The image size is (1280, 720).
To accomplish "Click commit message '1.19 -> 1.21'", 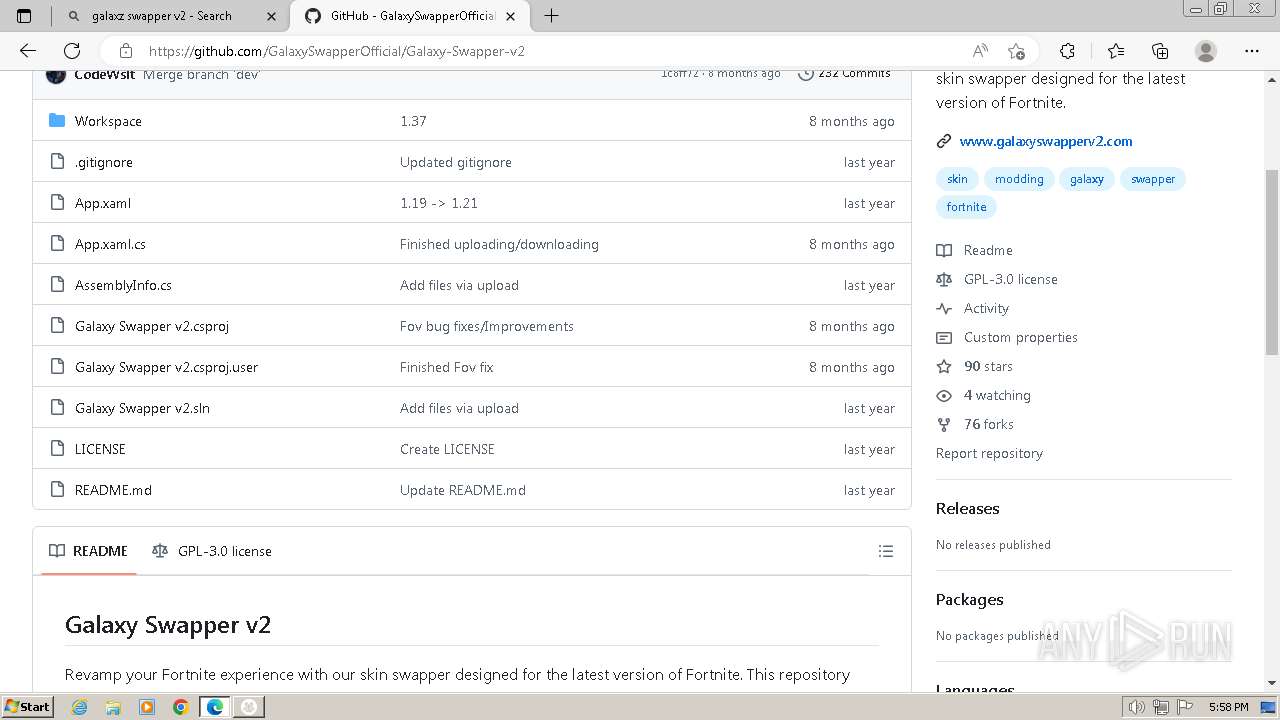I will [x=439, y=203].
